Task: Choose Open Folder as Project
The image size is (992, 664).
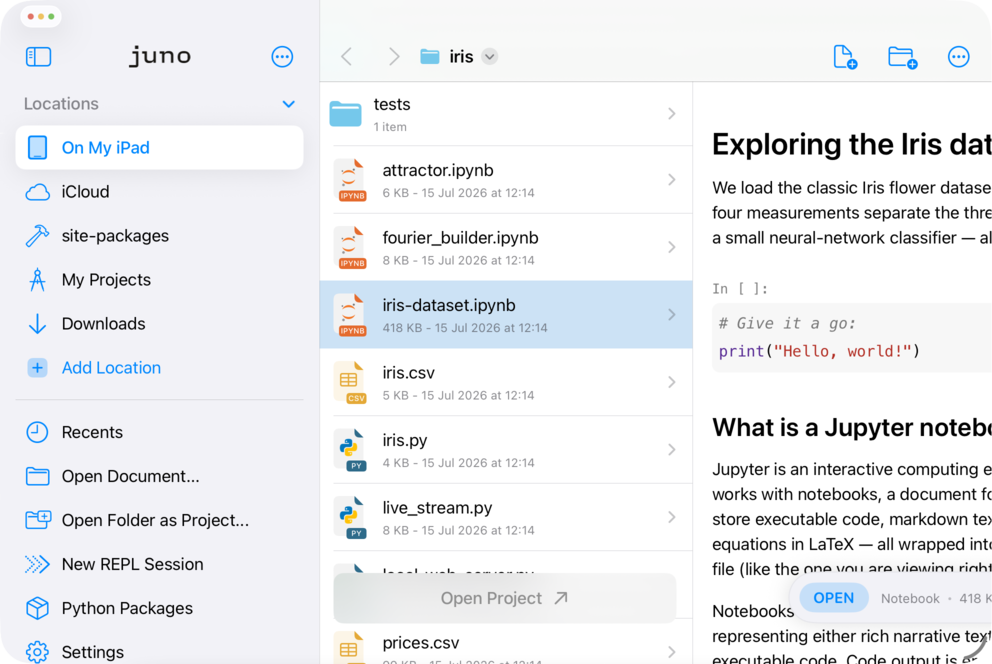Action: pos(159,520)
